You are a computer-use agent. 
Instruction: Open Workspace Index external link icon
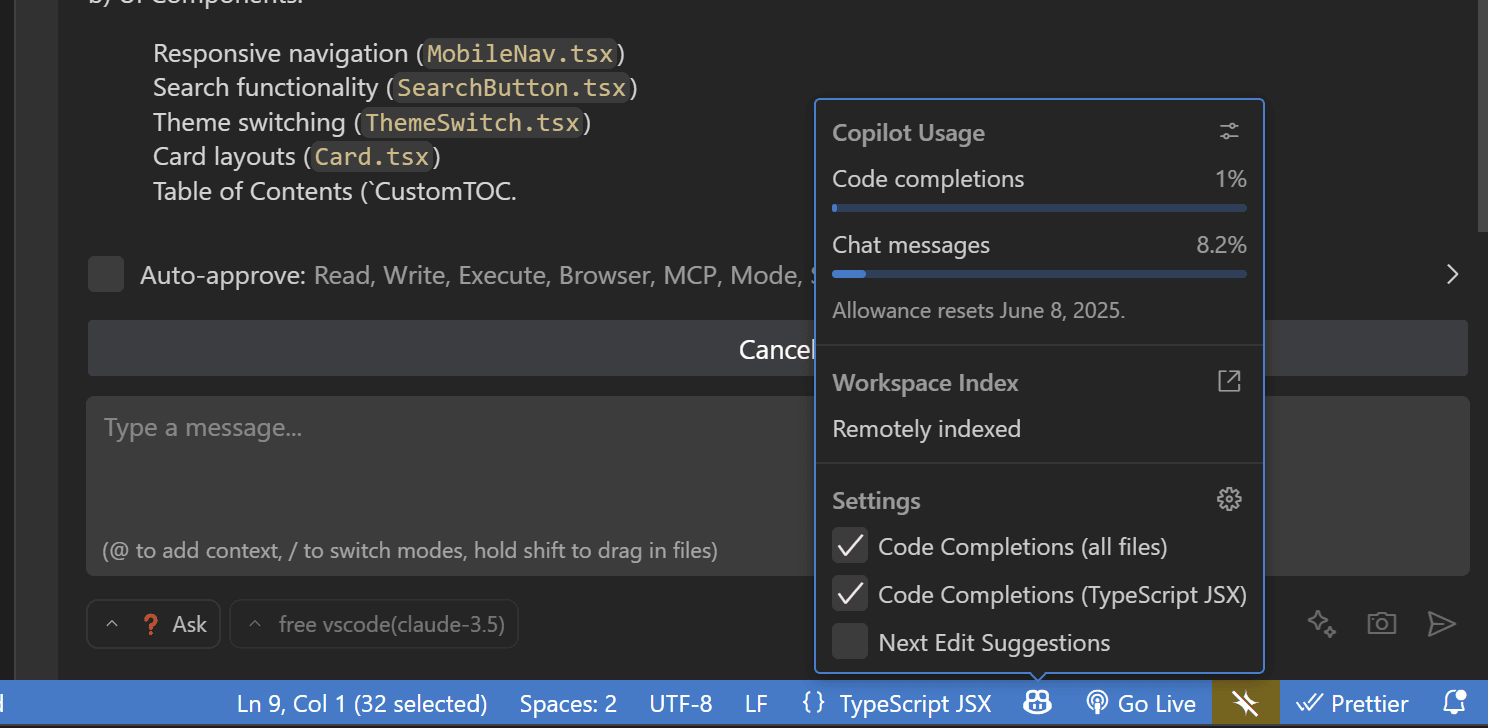1229,381
